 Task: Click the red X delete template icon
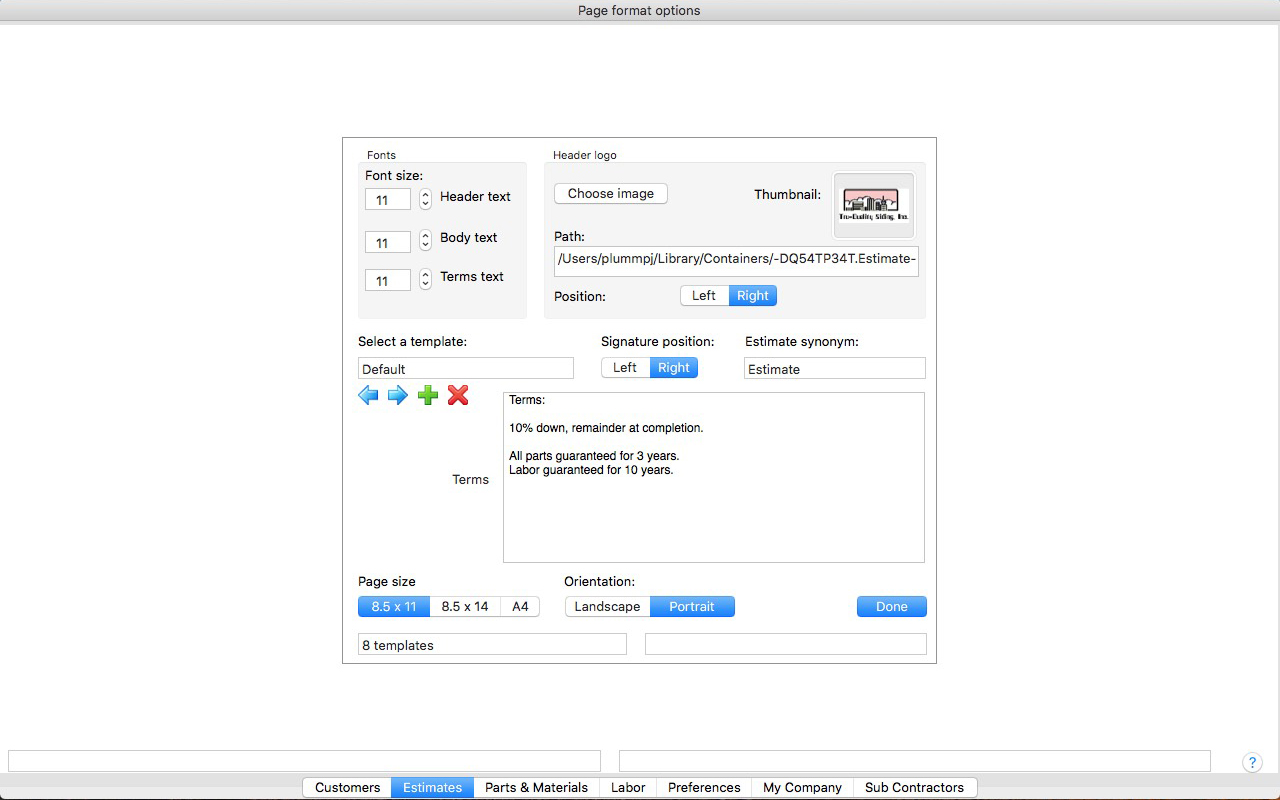[x=458, y=396]
